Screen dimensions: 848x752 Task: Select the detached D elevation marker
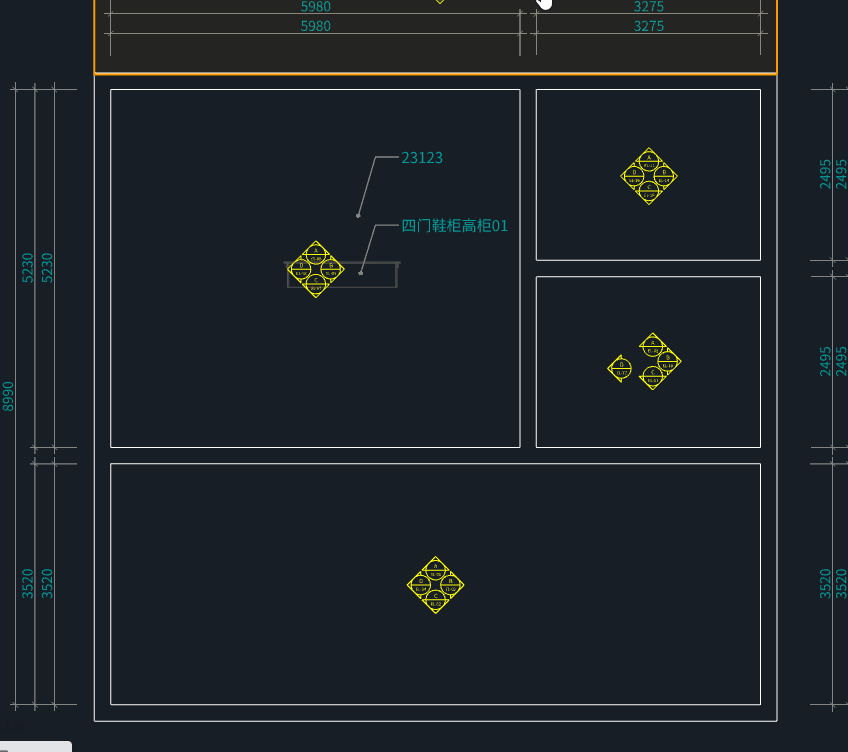pyautogui.click(x=620, y=368)
